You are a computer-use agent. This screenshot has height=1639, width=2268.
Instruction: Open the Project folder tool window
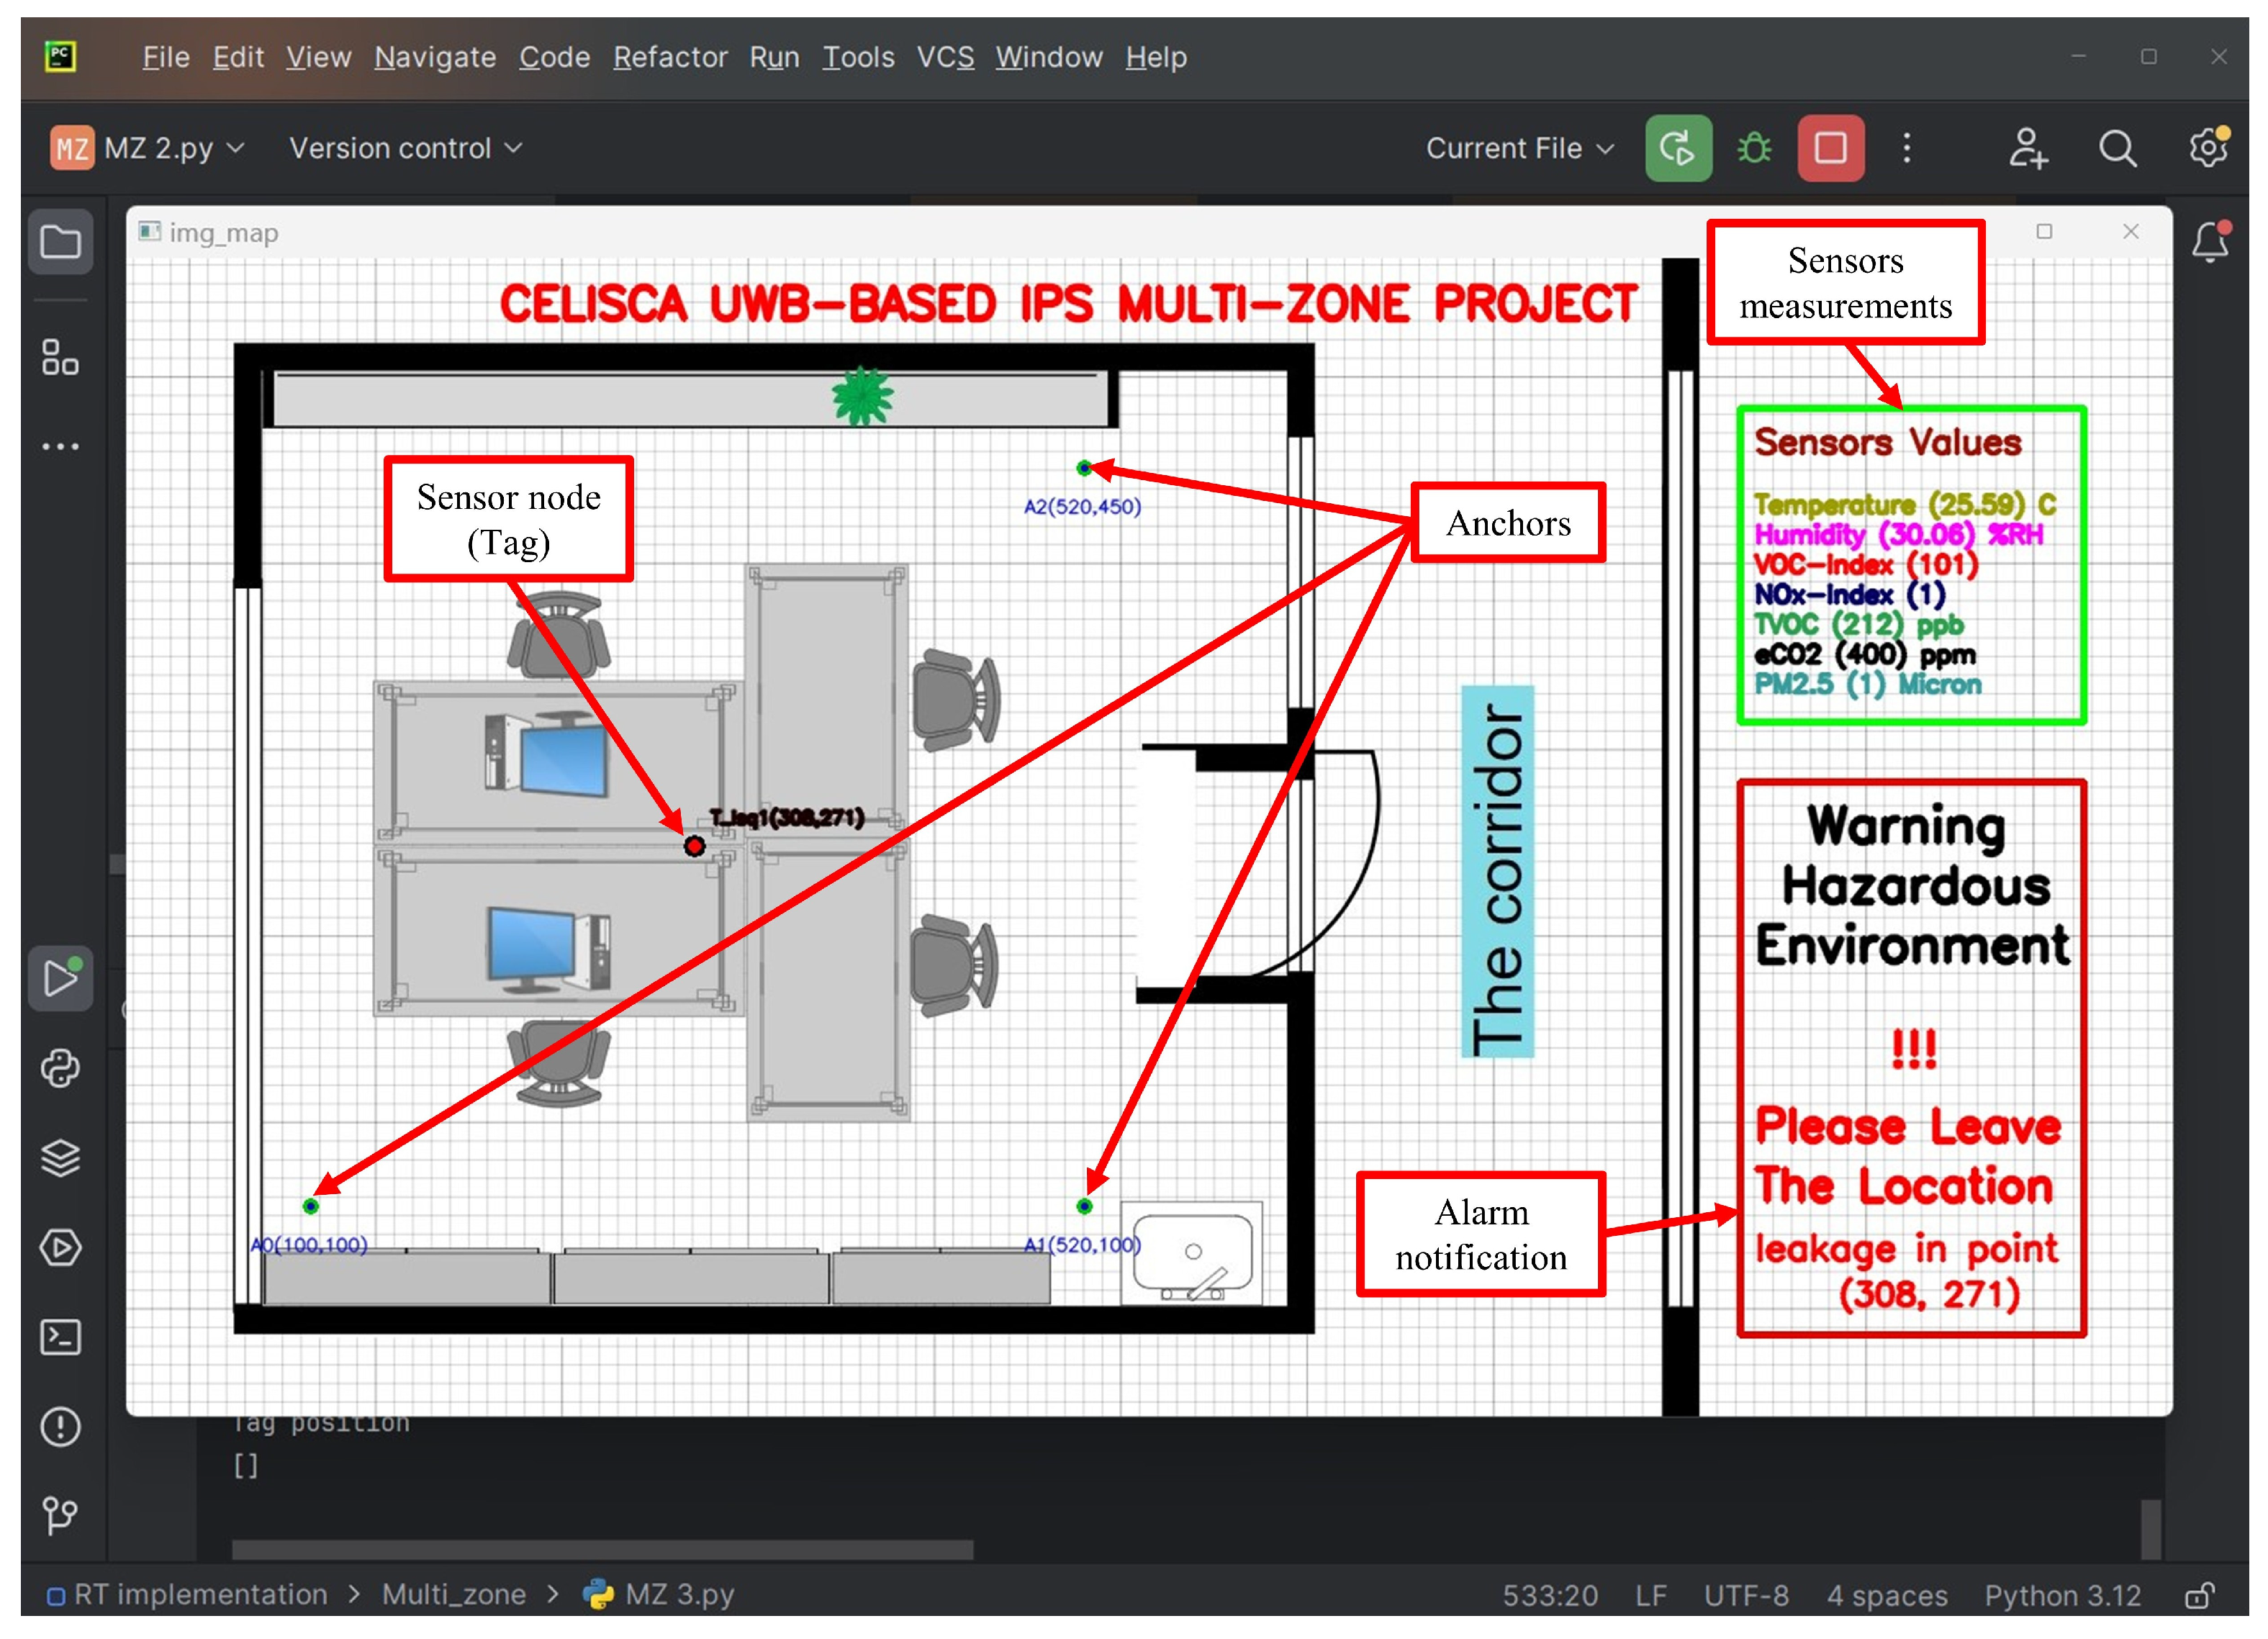pyautogui.click(x=60, y=242)
